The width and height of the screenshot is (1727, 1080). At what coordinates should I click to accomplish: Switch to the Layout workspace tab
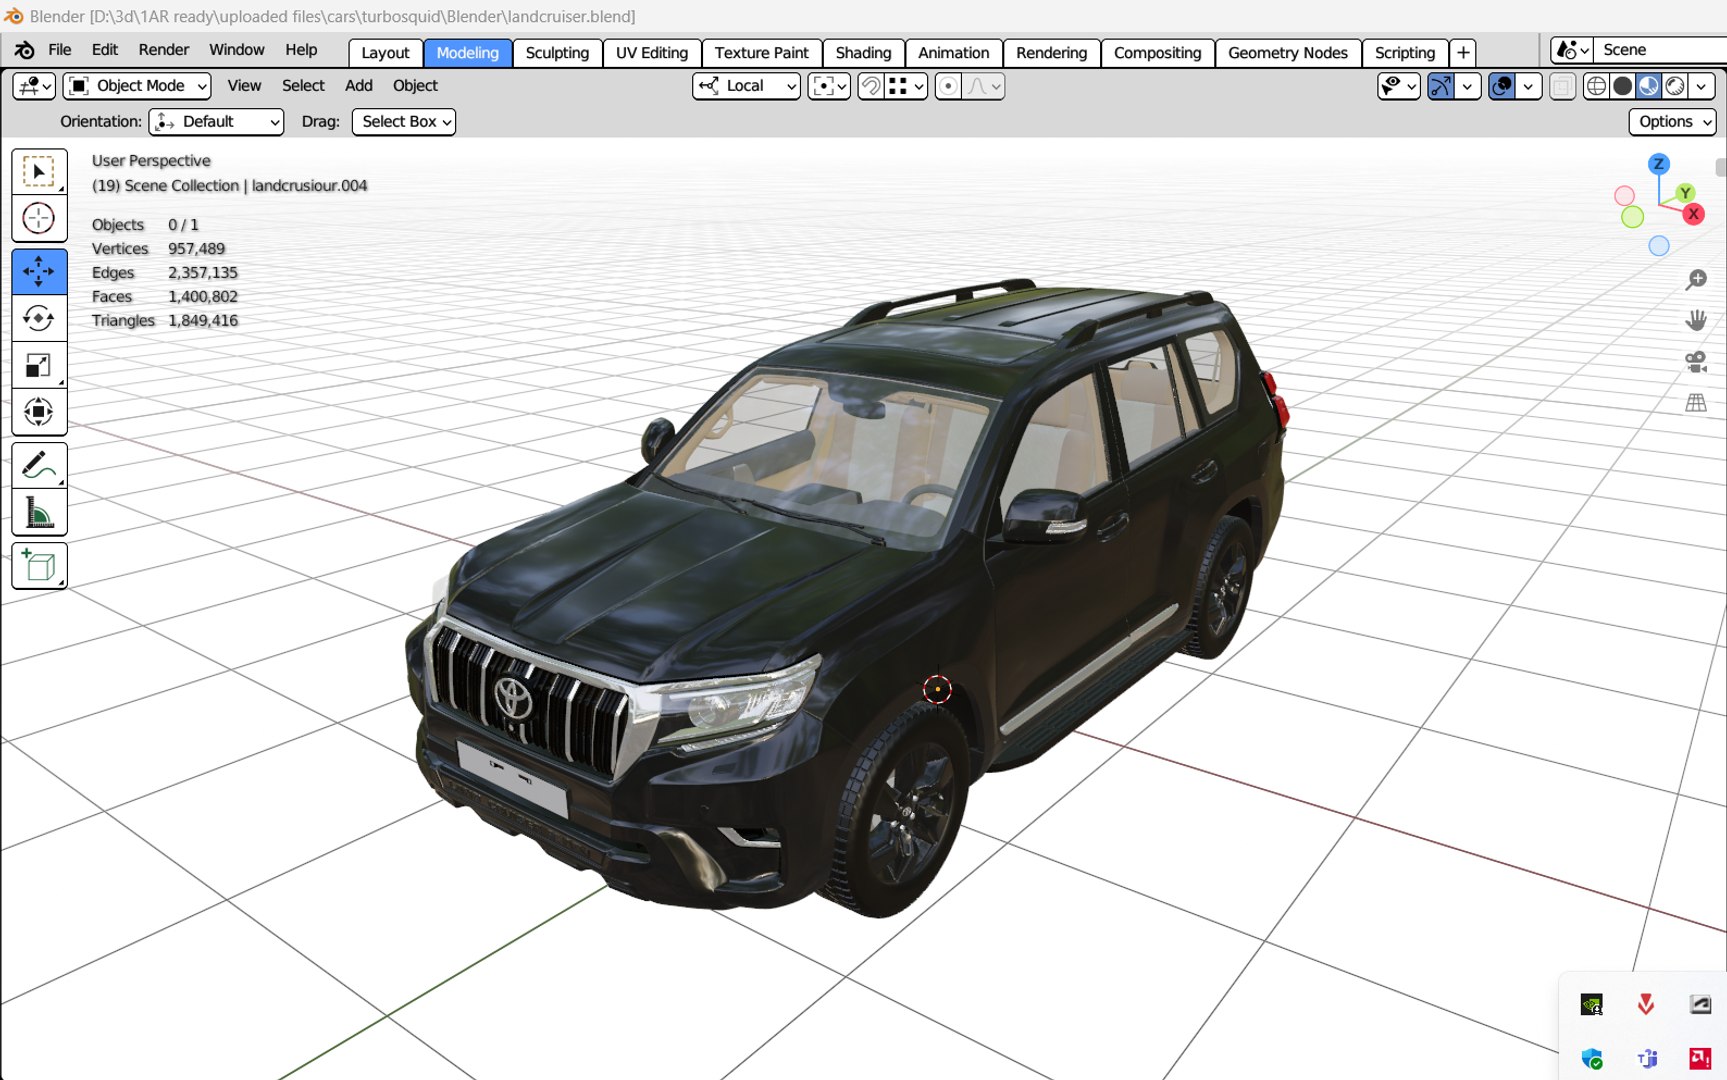click(x=385, y=53)
